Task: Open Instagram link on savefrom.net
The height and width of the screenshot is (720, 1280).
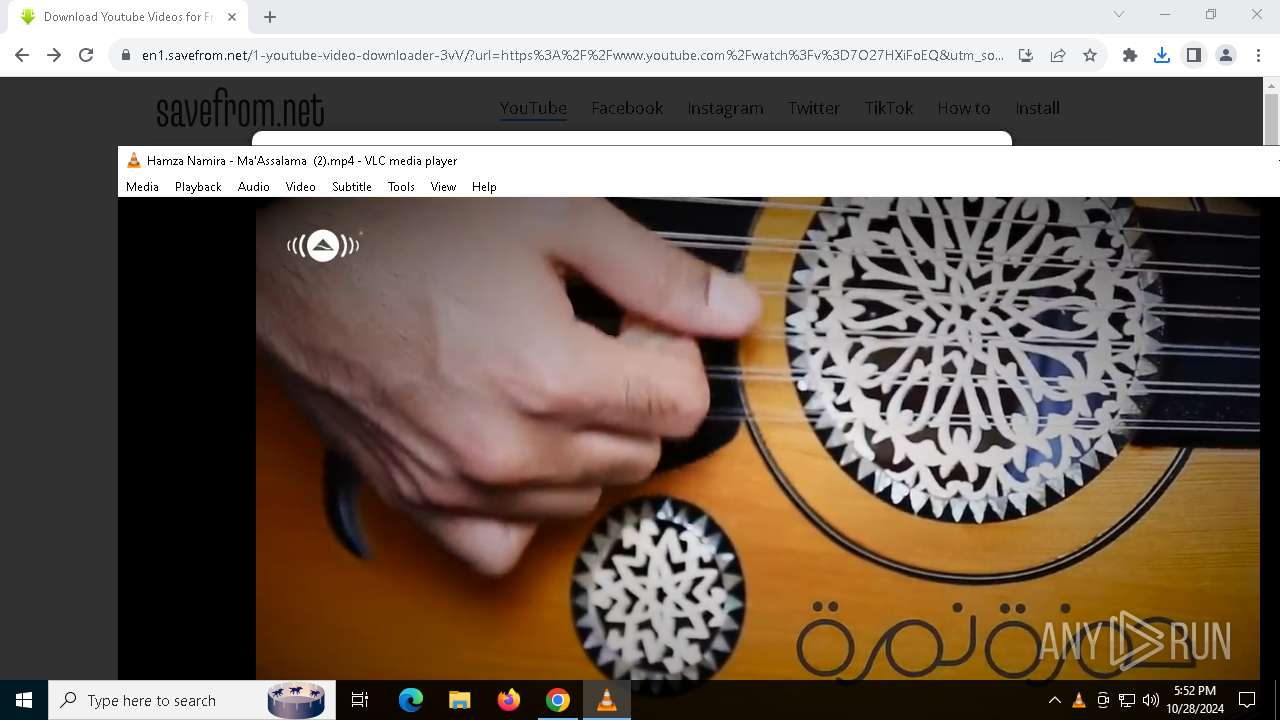Action: pyautogui.click(x=725, y=108)
